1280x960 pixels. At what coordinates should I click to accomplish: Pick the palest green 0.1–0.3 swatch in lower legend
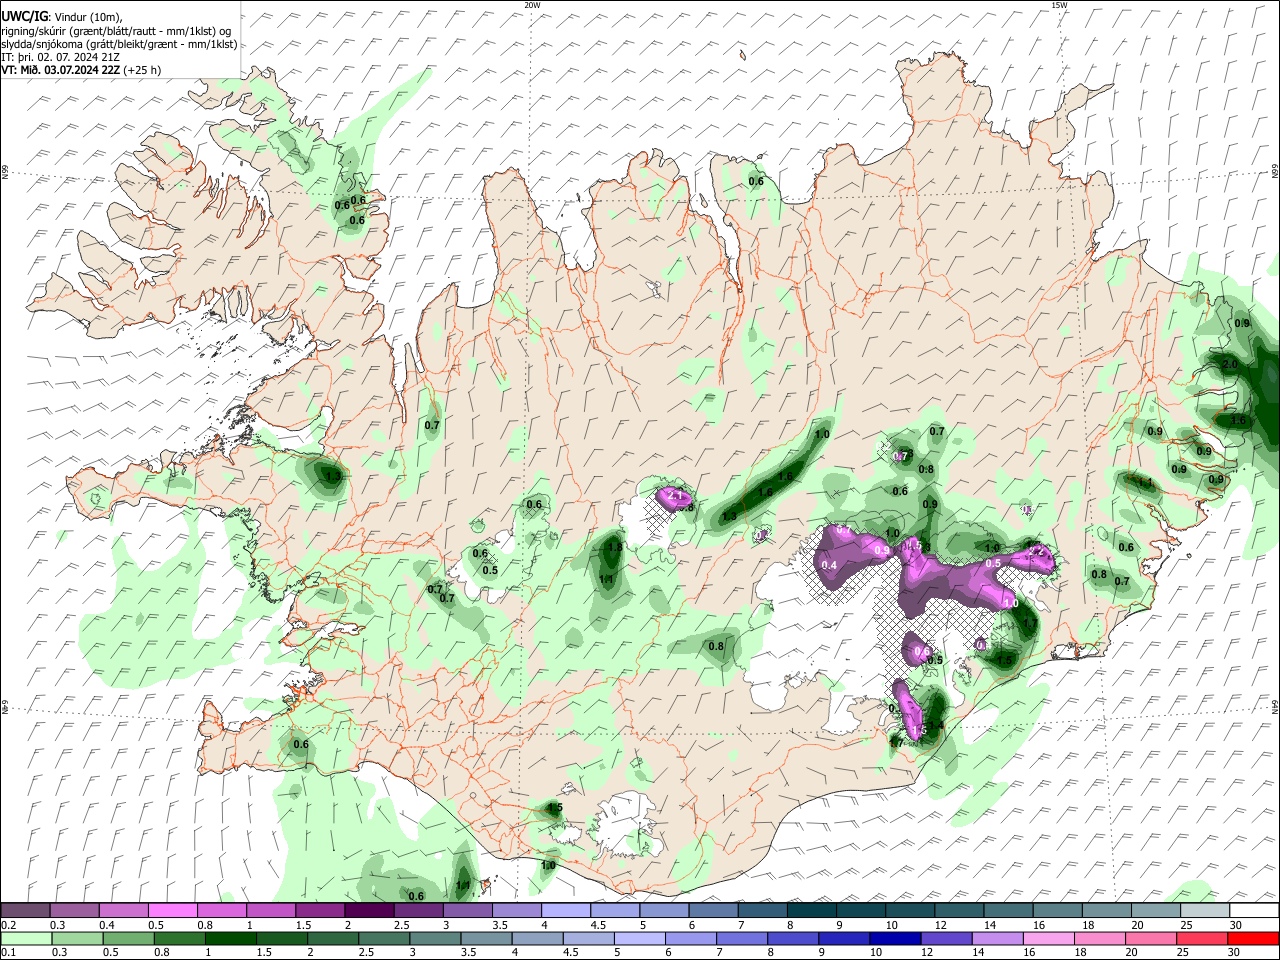click(x=25, y=938)
